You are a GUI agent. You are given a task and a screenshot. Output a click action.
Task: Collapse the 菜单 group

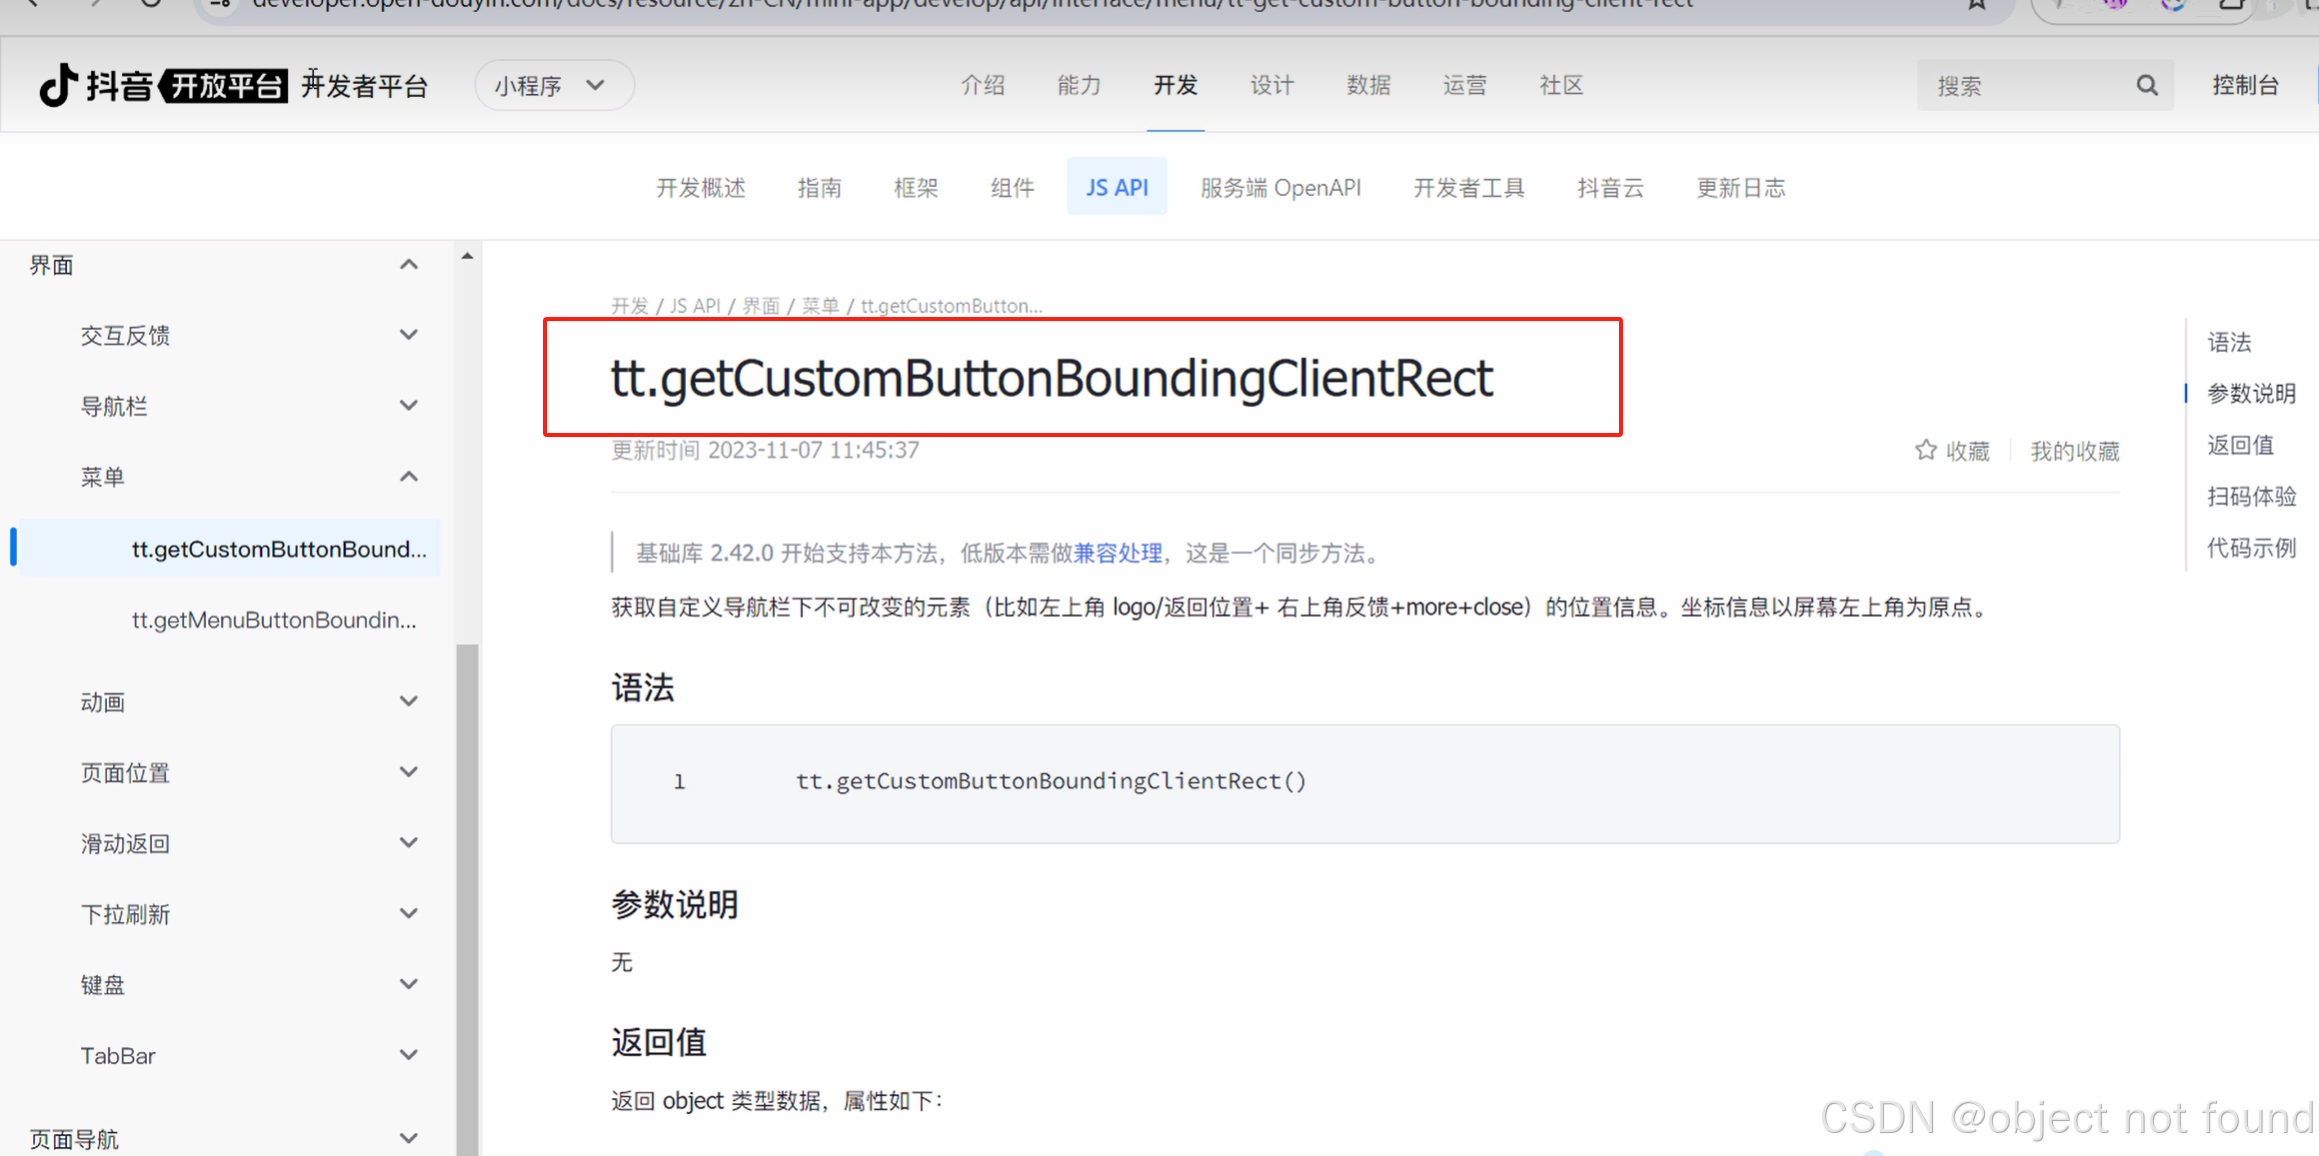(x=408, y=477)
